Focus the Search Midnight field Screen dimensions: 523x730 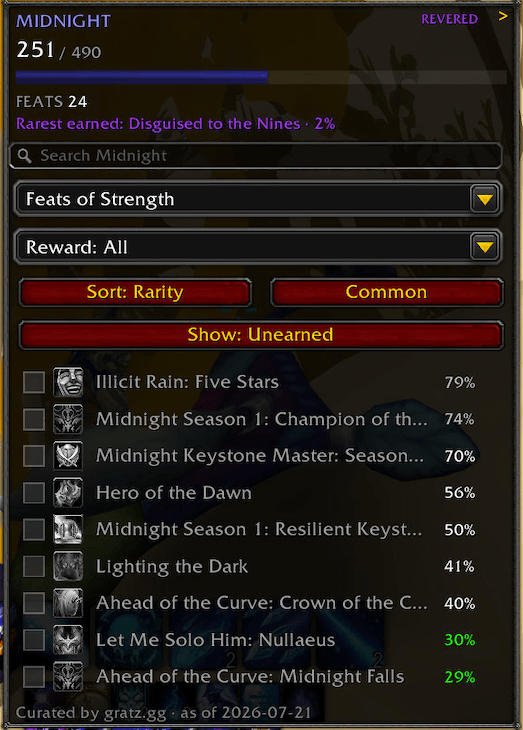(256, 156)
